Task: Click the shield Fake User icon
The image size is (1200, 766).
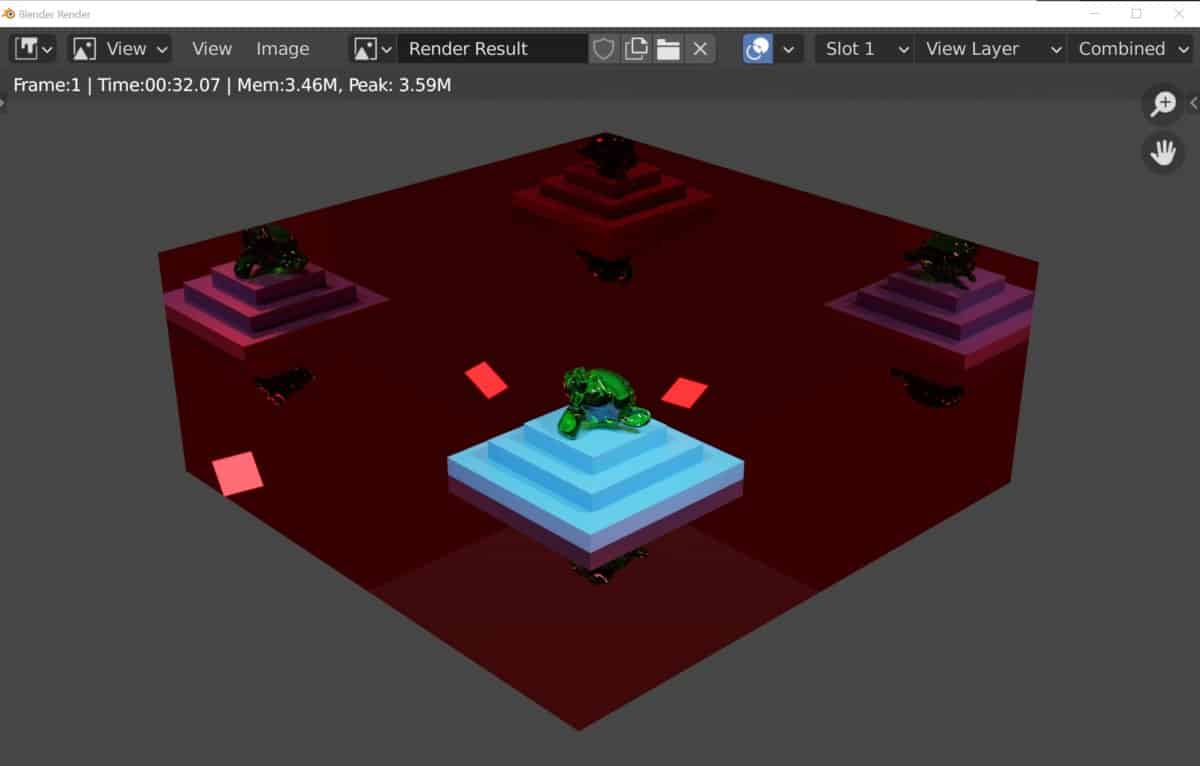Action: [x=603, y=48]
